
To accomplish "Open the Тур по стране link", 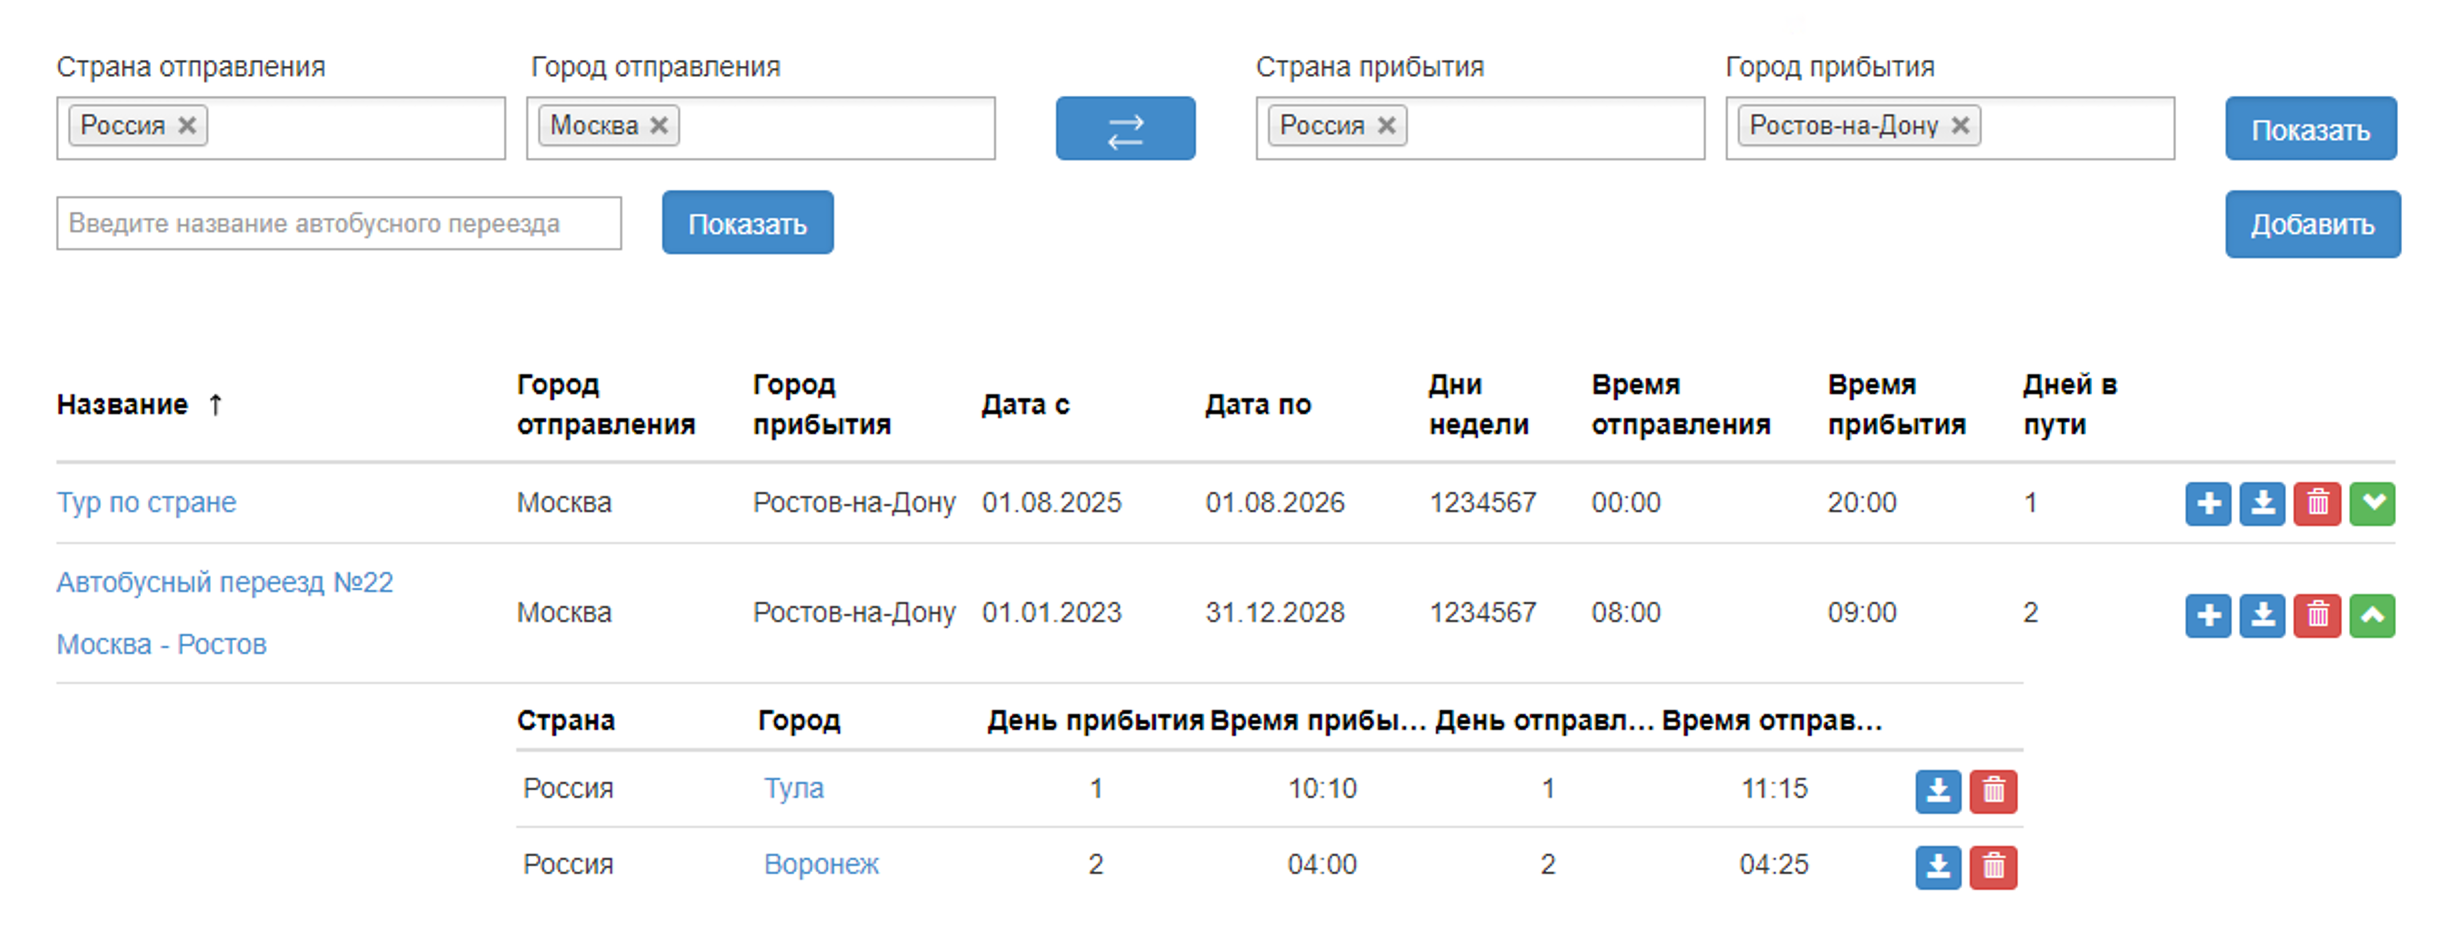I will coord(146,502).
